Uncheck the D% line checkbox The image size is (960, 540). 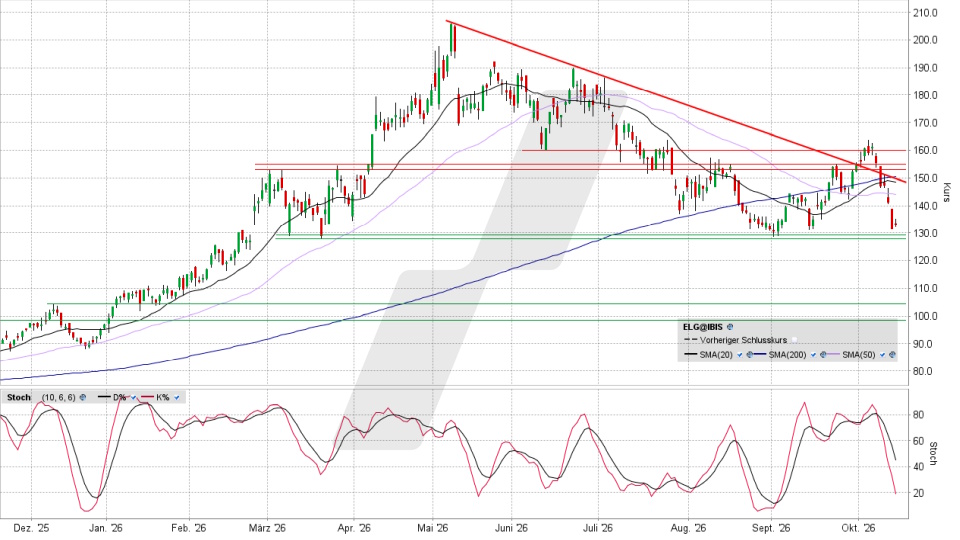(x=133, y=397)
